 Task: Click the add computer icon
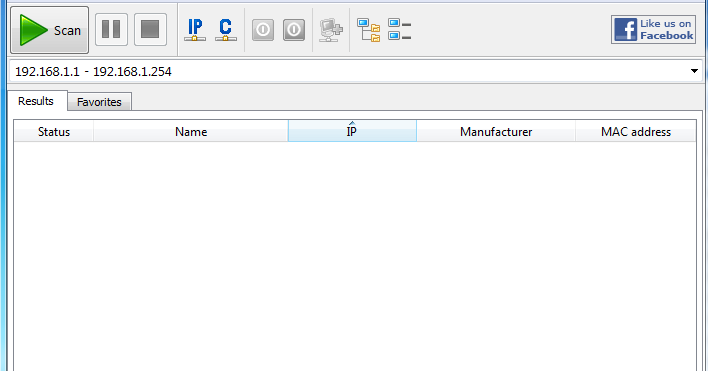tap(331, 30)
